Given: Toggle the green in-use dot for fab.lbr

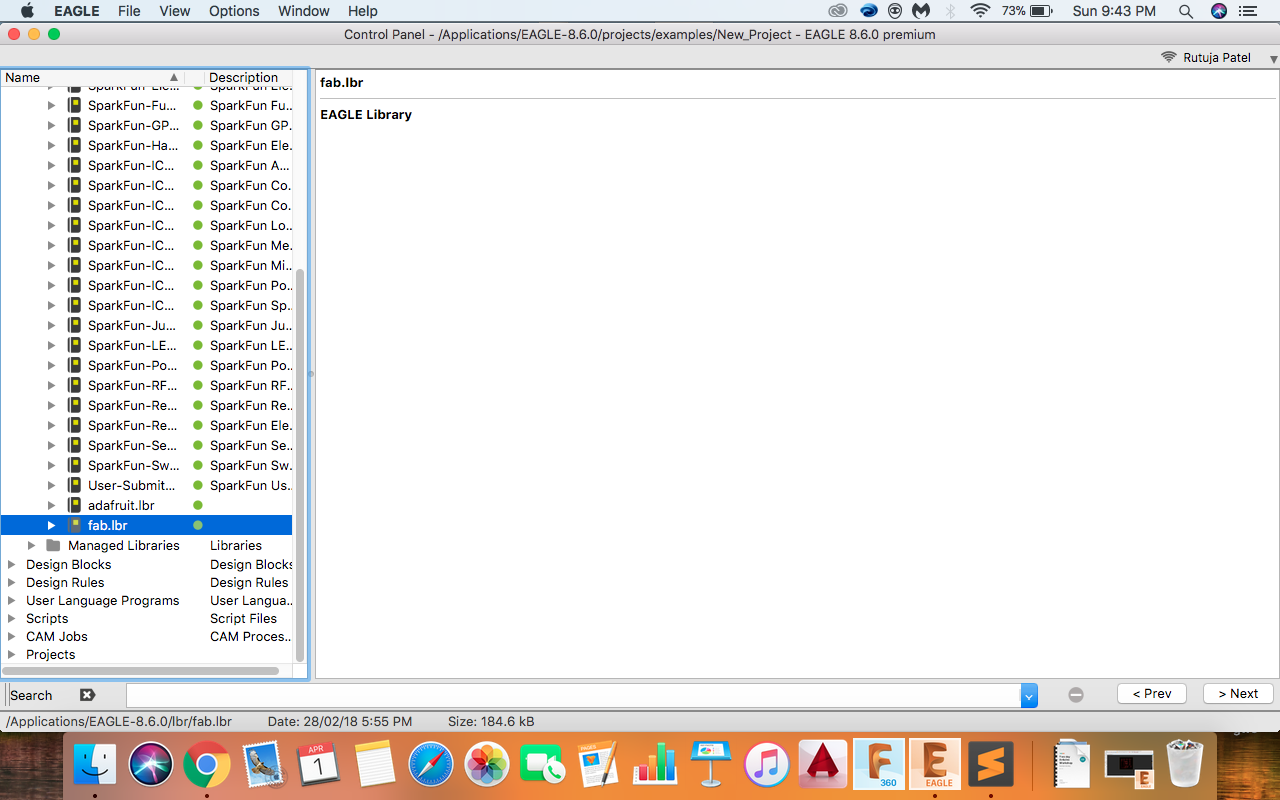Looking at the screenshot, I should 198,525.
